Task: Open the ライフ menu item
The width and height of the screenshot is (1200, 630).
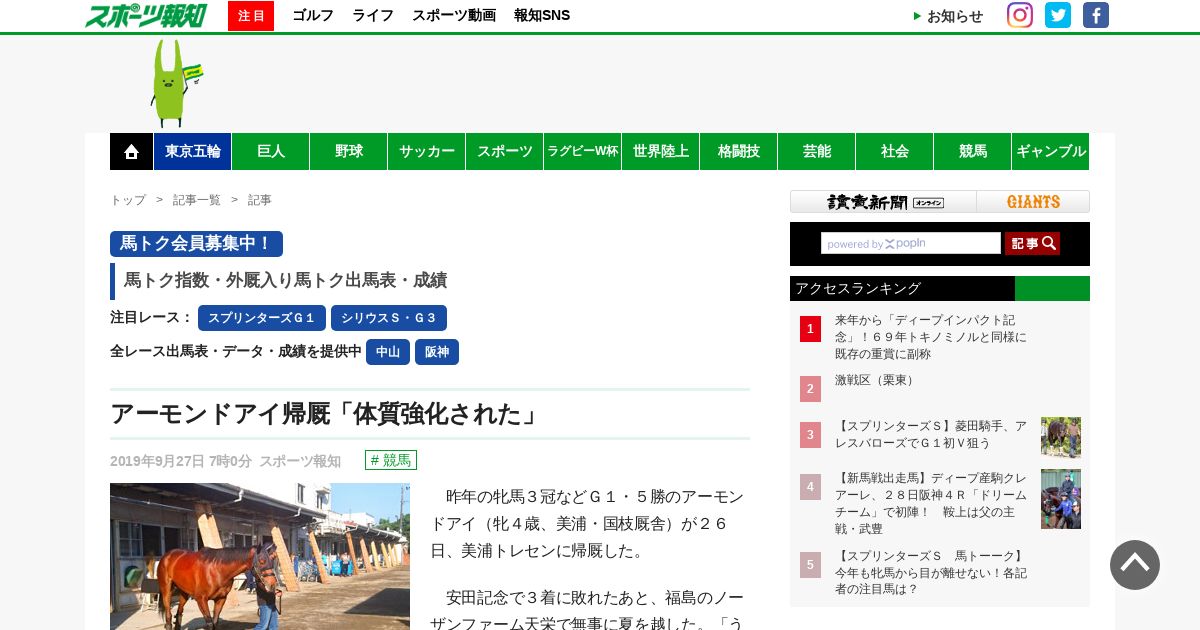Action: [373, 16]
